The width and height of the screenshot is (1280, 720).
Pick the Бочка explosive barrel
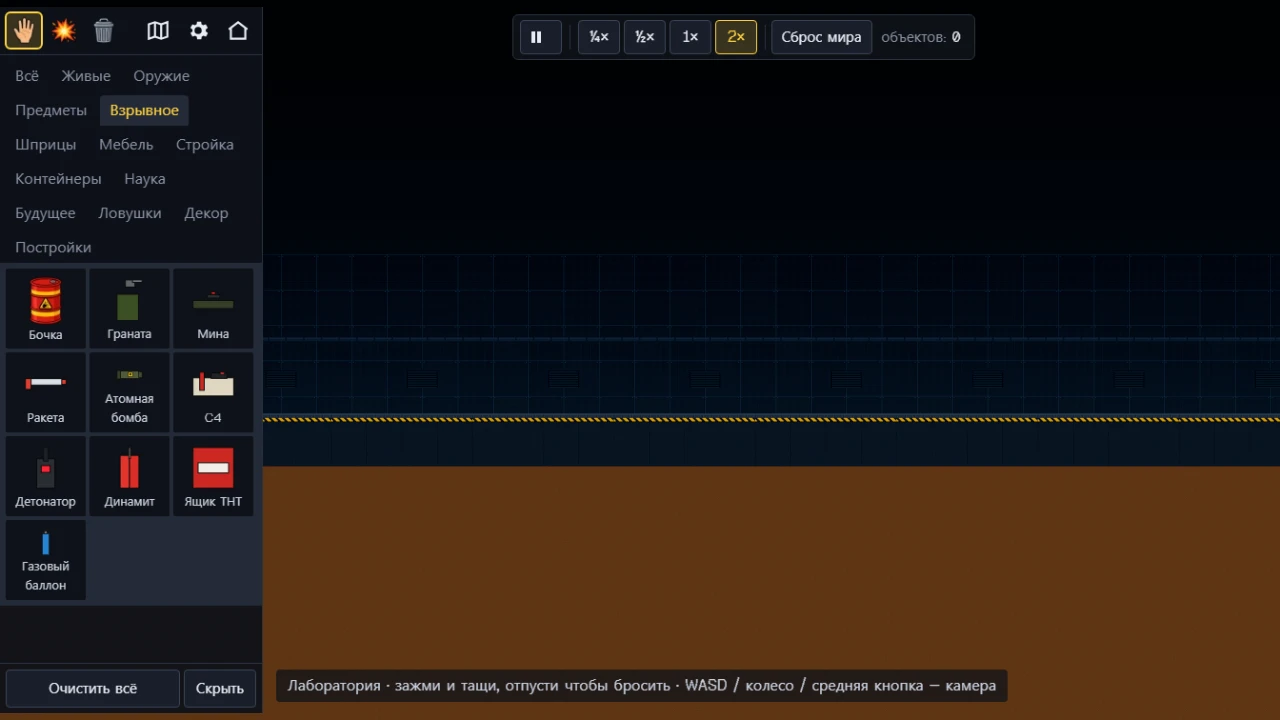click(46, 308)
